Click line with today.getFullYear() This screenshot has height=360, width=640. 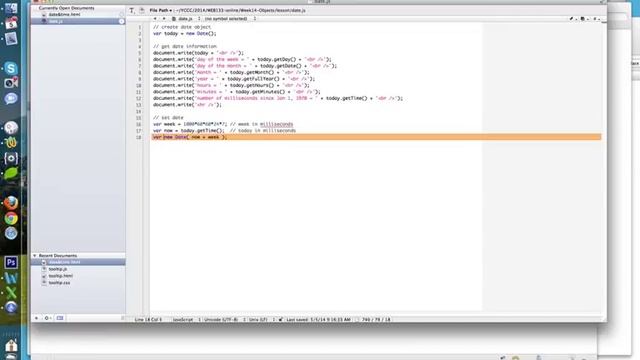234,79
